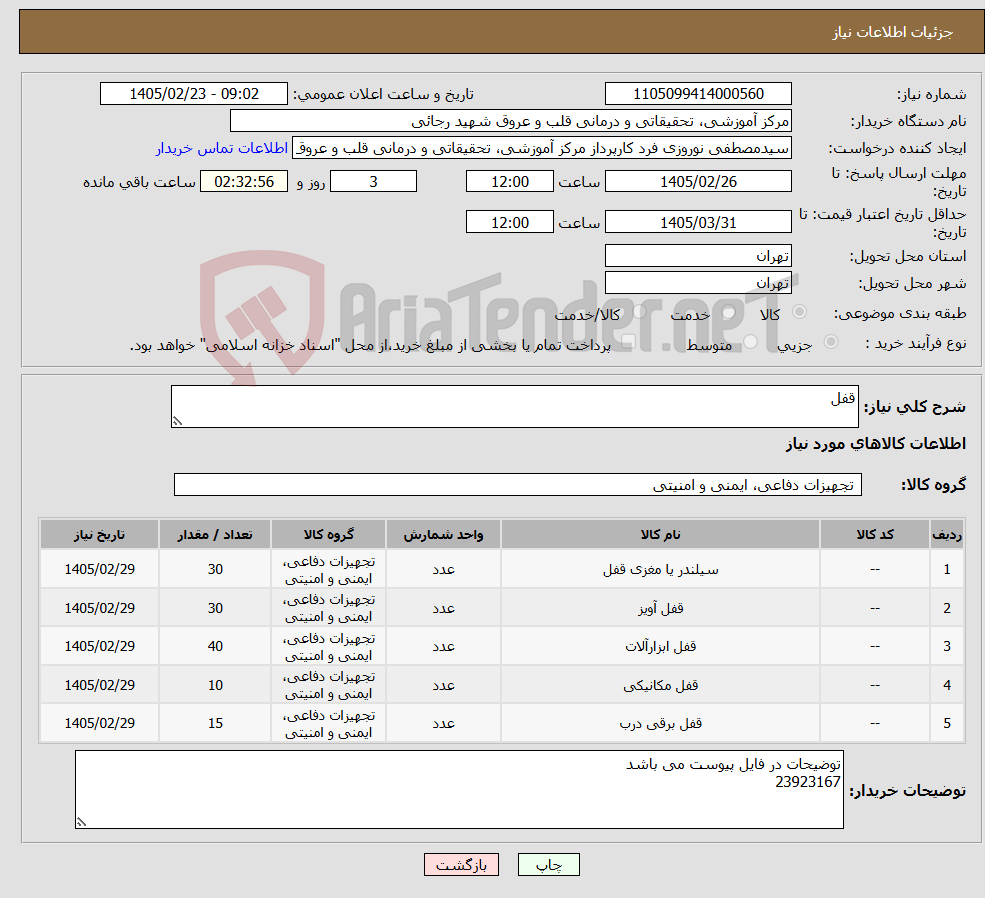Click the جزئیات اطلاعات نیاز page header
The height and width of the screenshot is (898, 985).
click(893, 32)
